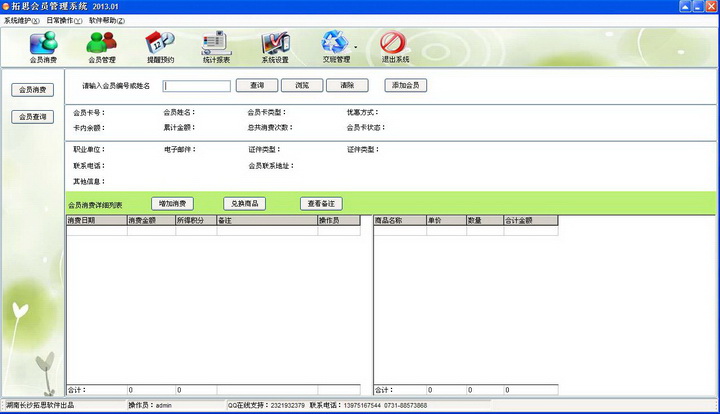This screenshot has height=414, width=720.
Task: Click the 查看备注 button
Action: point(321,203)
